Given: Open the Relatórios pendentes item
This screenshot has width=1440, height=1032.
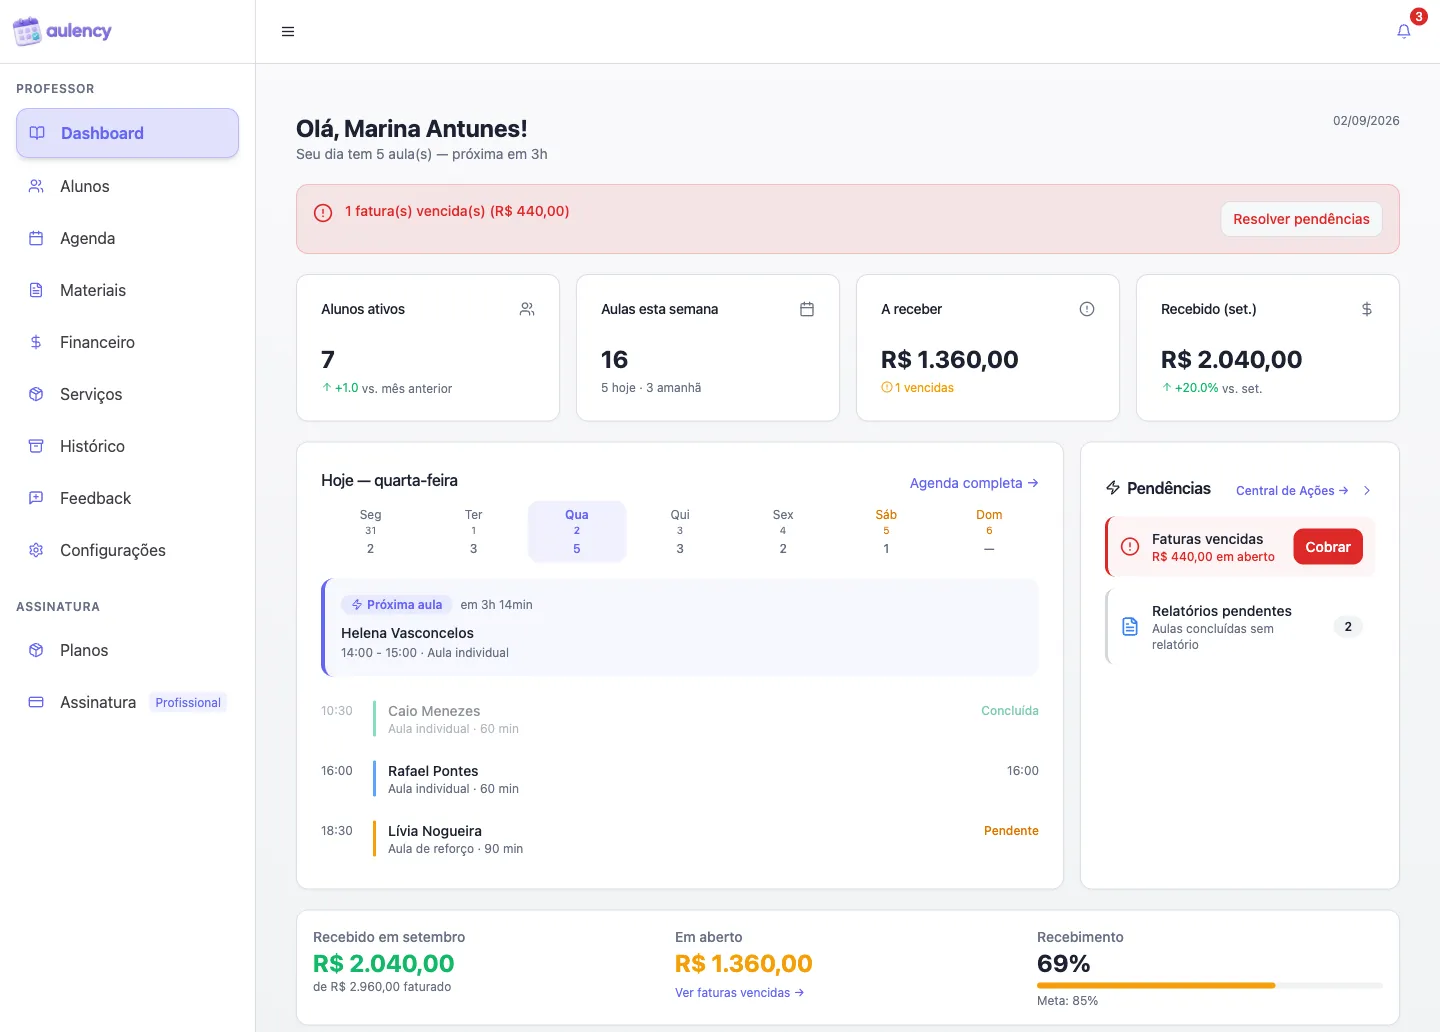Looking at the screenshot, I should pyautogui.click(x=1240, y=627).
